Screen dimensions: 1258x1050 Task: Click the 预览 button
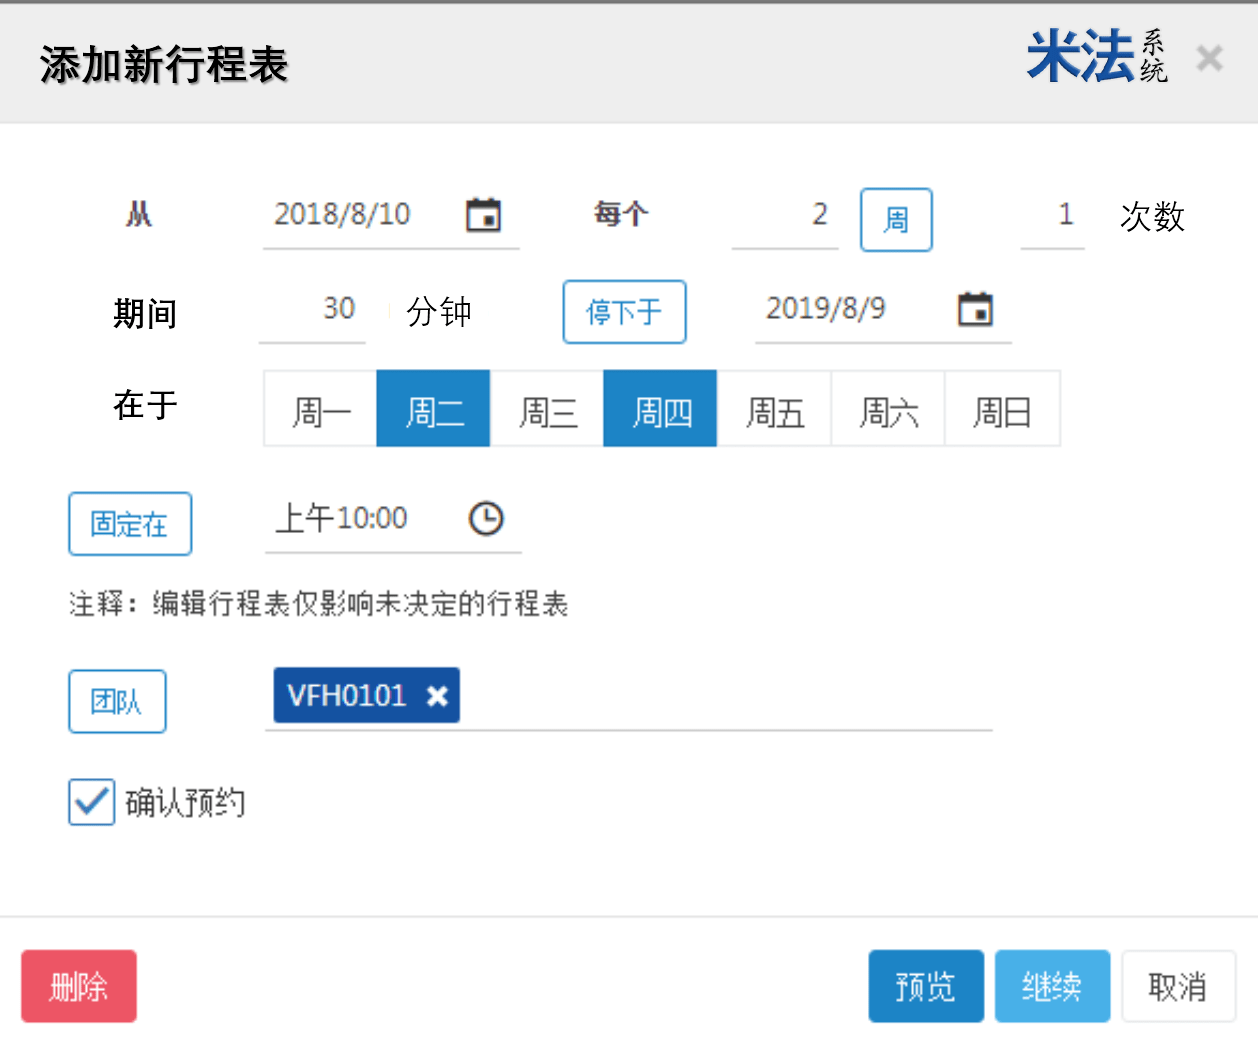[x=926, y=986]
